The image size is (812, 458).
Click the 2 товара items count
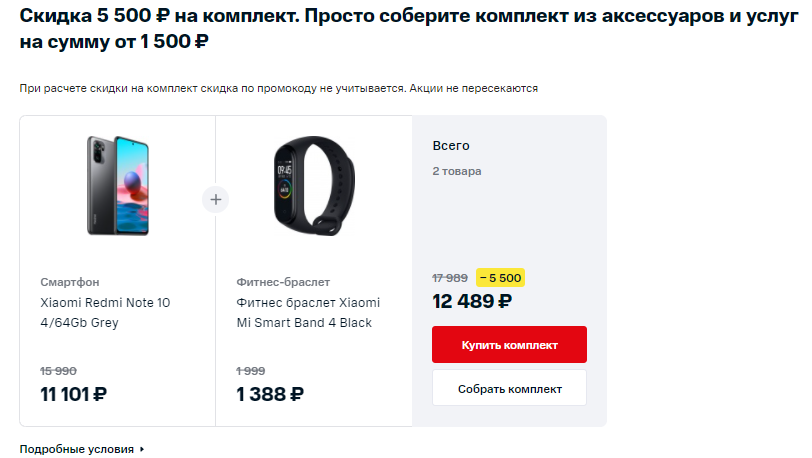(x=457, y=171)
